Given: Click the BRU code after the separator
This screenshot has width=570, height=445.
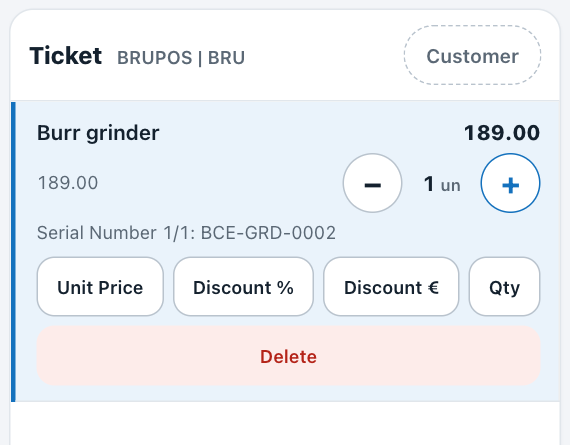Looking at the screenshot, I should point(226,58).
